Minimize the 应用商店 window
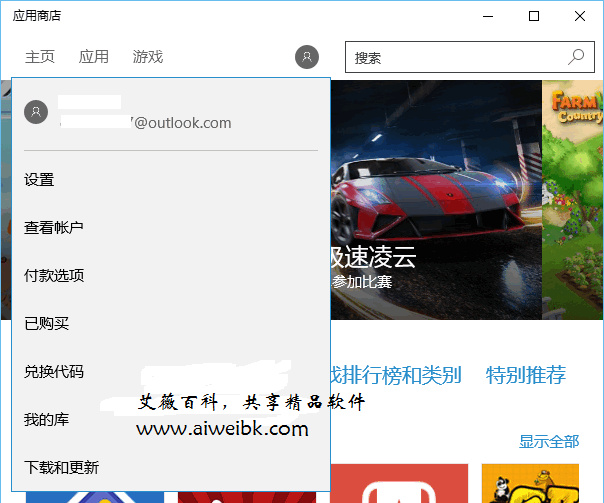Viewport: 604px width, 503px height. (488, 16)
